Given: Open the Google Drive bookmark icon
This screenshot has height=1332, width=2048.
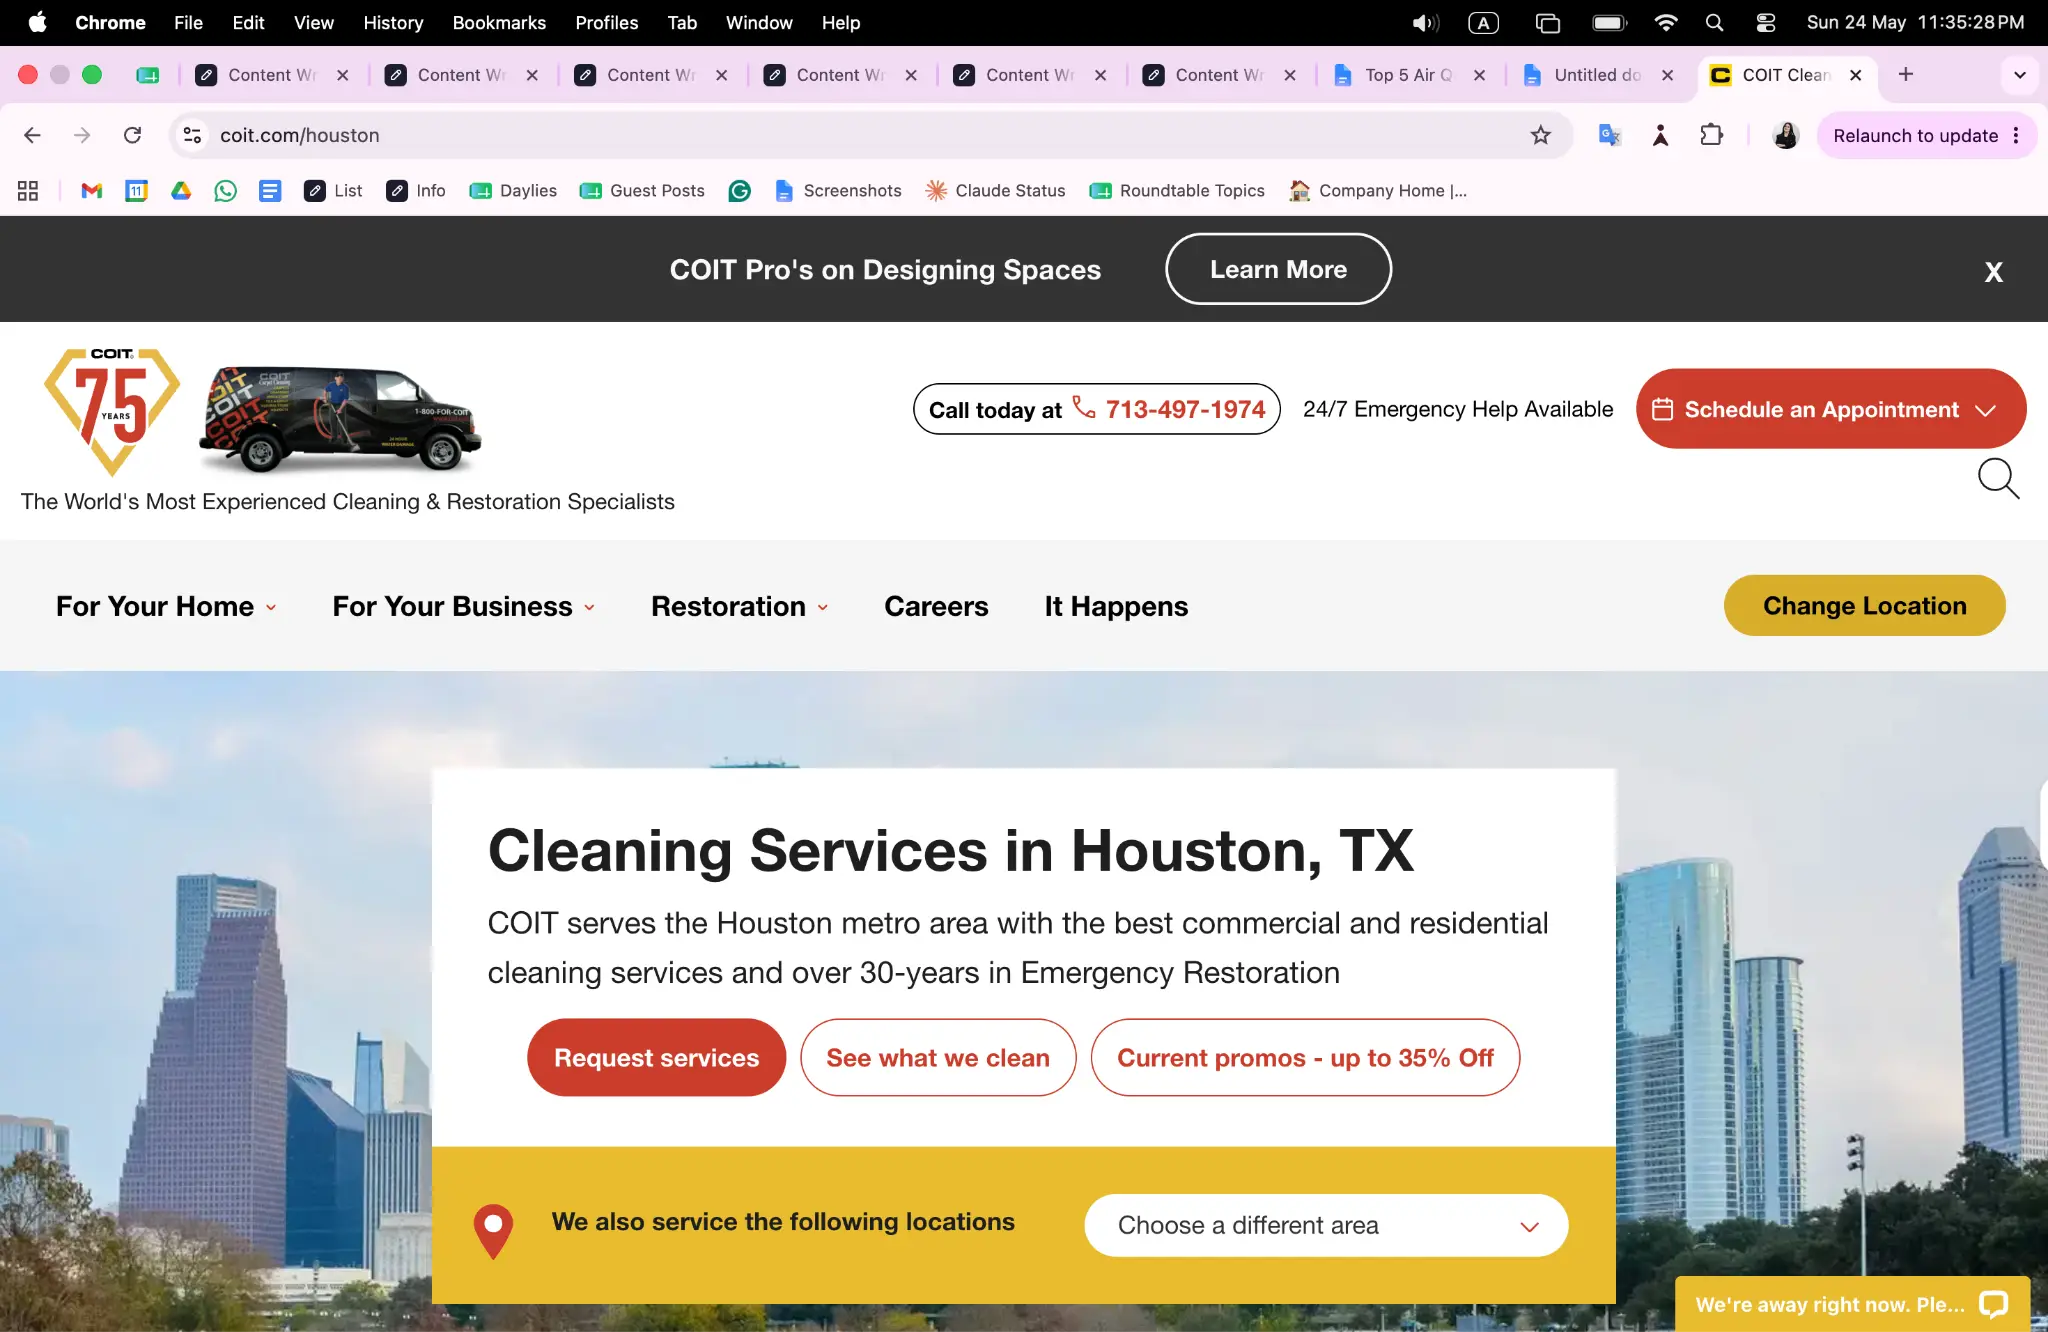Looking at the screenshot, I should click(x=181, y=191).
